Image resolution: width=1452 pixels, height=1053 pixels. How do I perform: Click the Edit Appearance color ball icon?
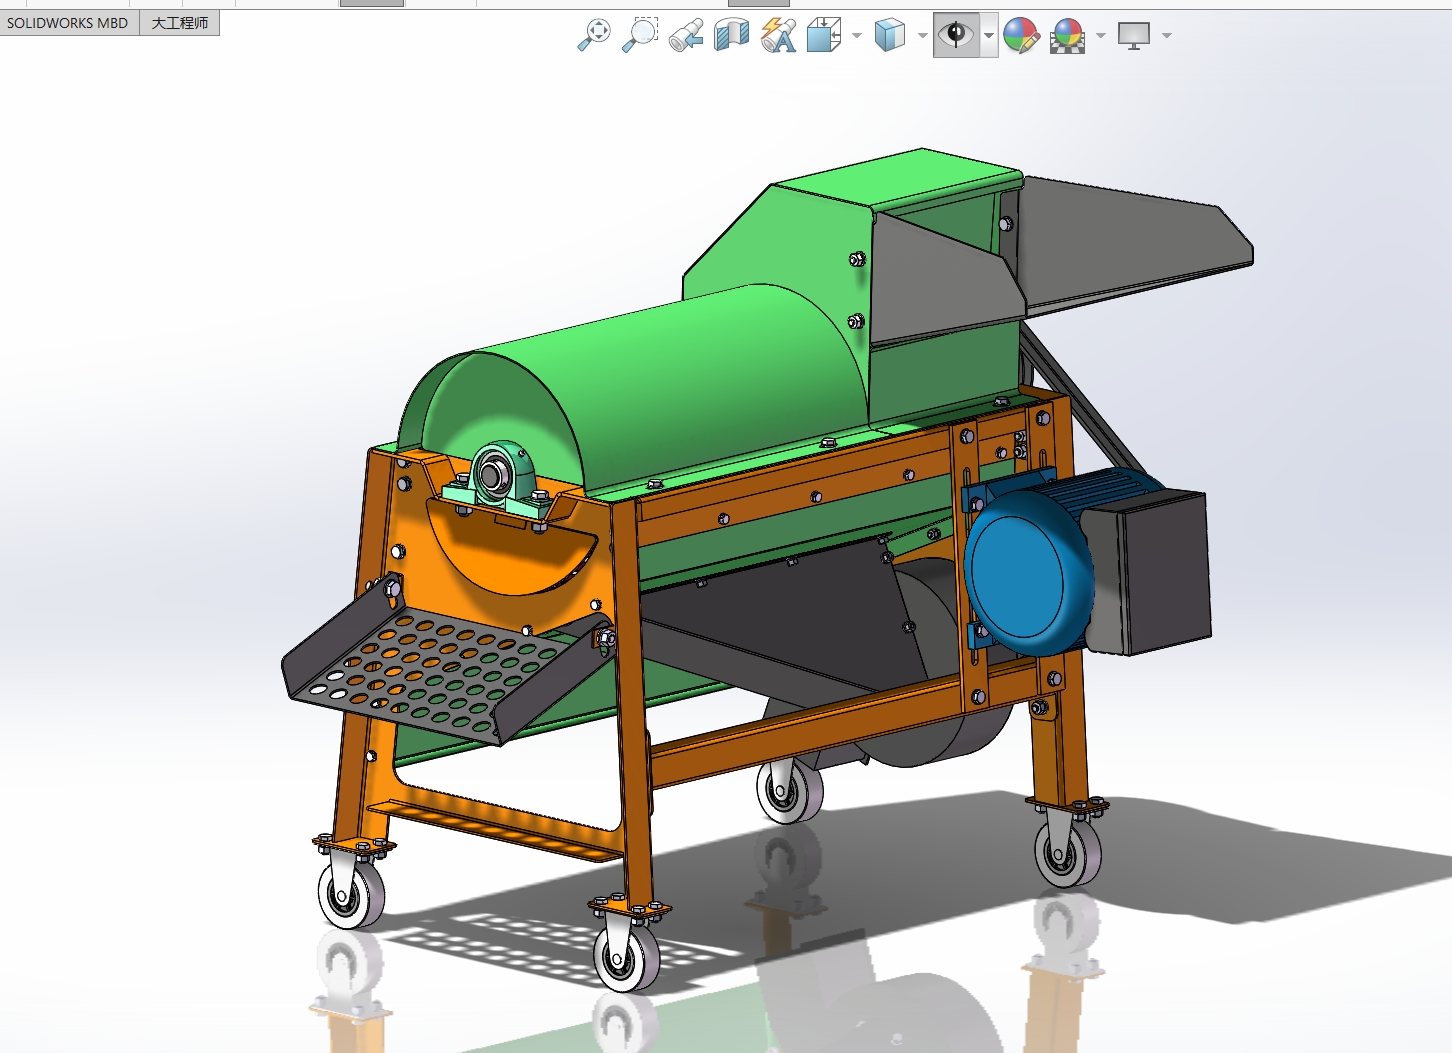[x=1021, y=35]
